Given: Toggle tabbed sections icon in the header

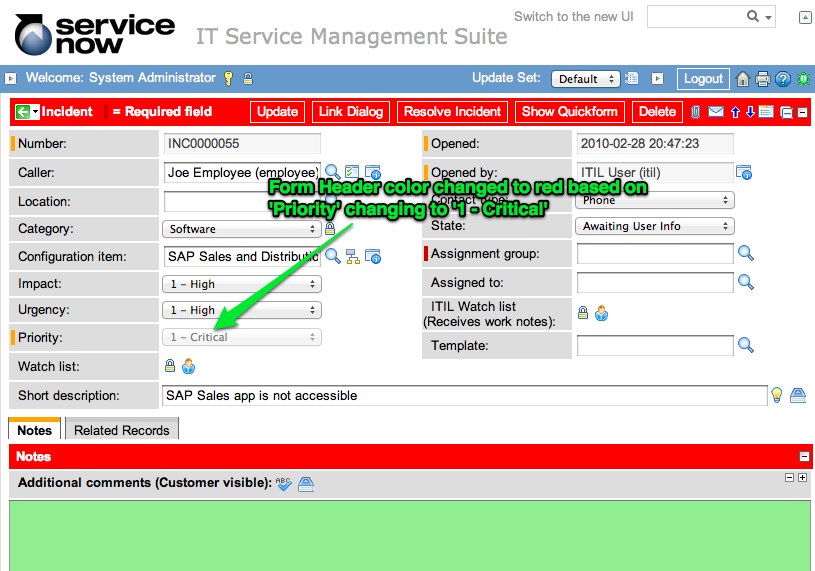Looking at the screenshot, I should pos(786,112).
